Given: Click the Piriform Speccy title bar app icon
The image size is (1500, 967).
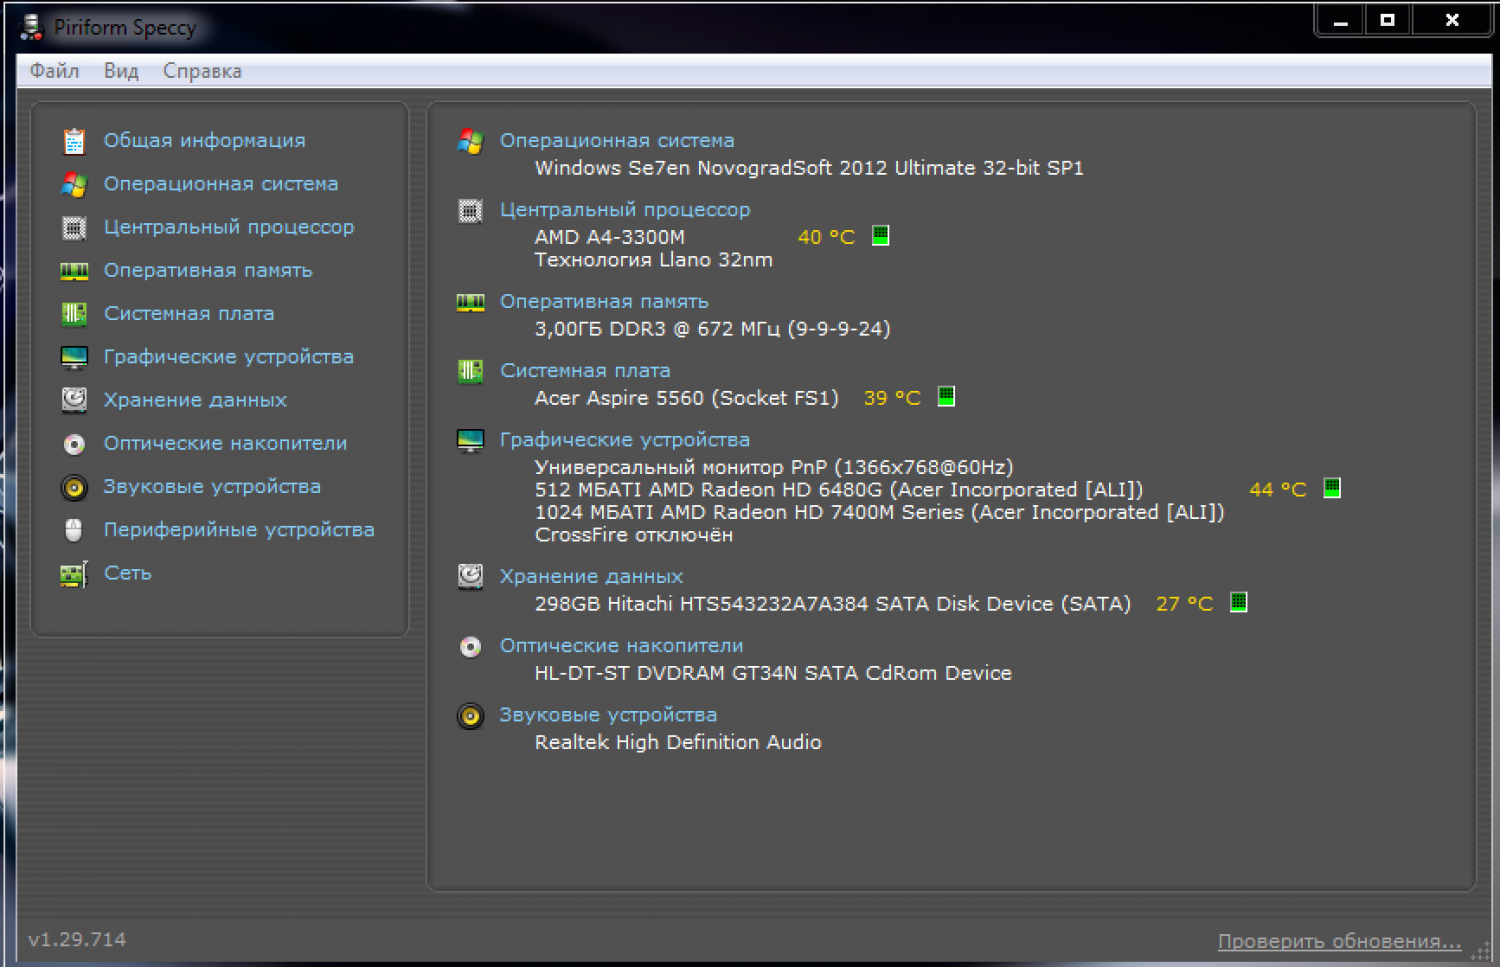Looking at the screenshot, I should tap(32, 27).
